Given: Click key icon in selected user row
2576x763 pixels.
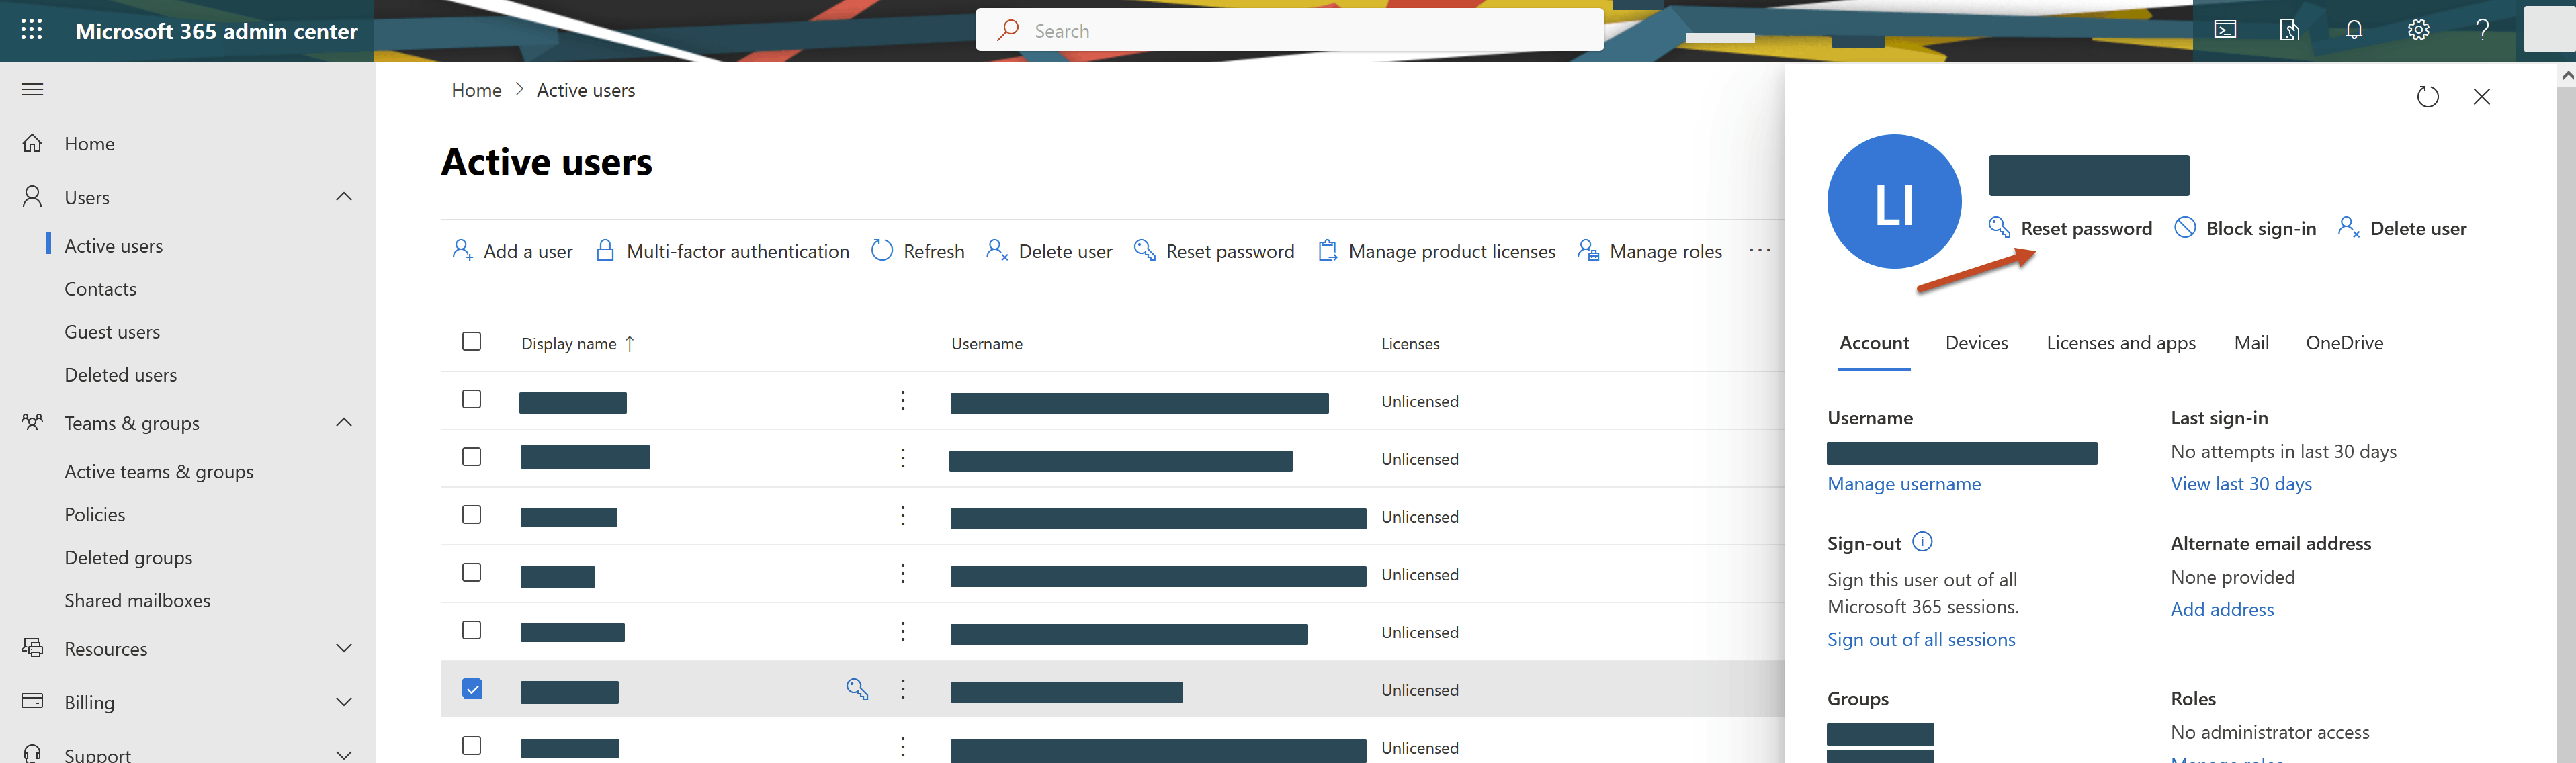Looking at the screenshot, I should 857,689.
